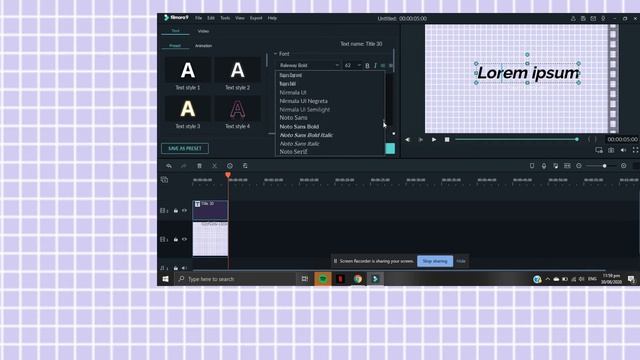Mute the audio track
This screenshot has height=360, width=640.
184,268
